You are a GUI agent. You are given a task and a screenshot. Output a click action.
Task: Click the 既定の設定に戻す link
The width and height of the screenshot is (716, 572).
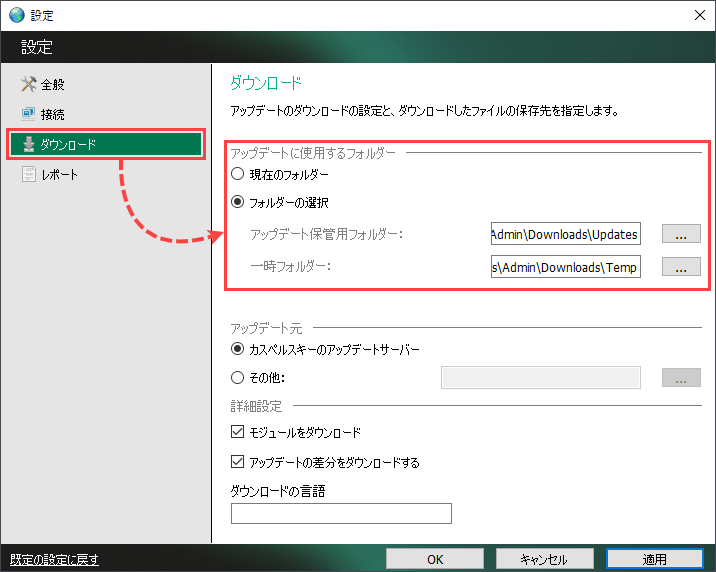click(55, 560)
